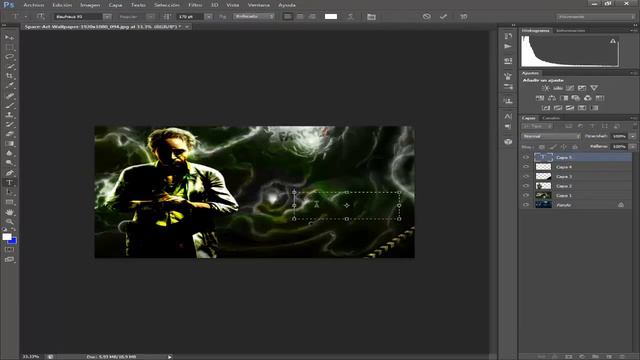Add a Levels adjustment

pyautogui.click(x=558, y=88)
